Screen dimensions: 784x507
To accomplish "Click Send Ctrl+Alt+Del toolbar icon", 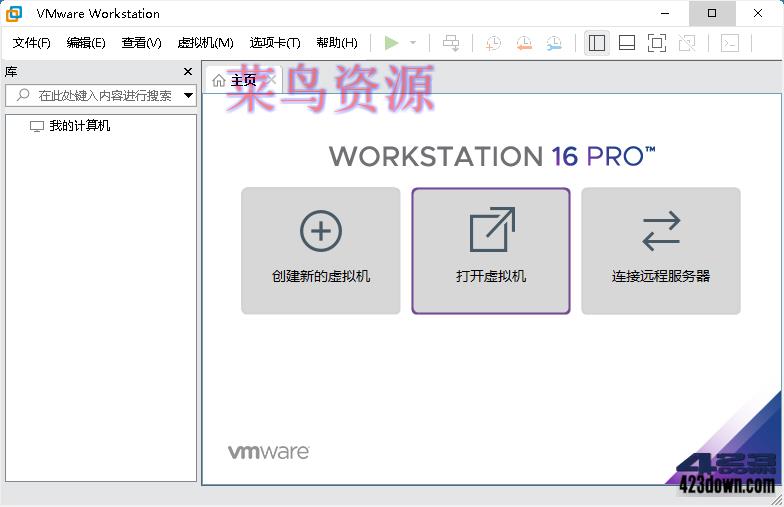I will tap(451, 43).
